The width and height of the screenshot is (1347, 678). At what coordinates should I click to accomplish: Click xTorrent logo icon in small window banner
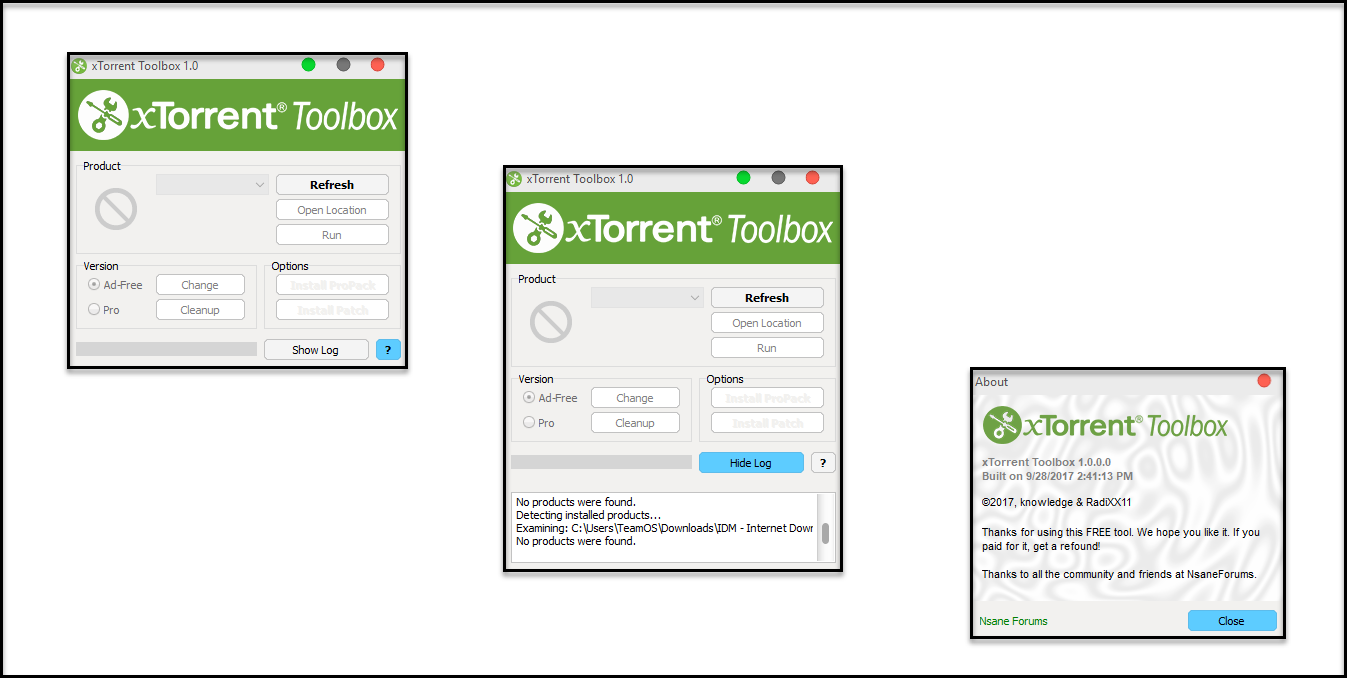coord(103,115)
